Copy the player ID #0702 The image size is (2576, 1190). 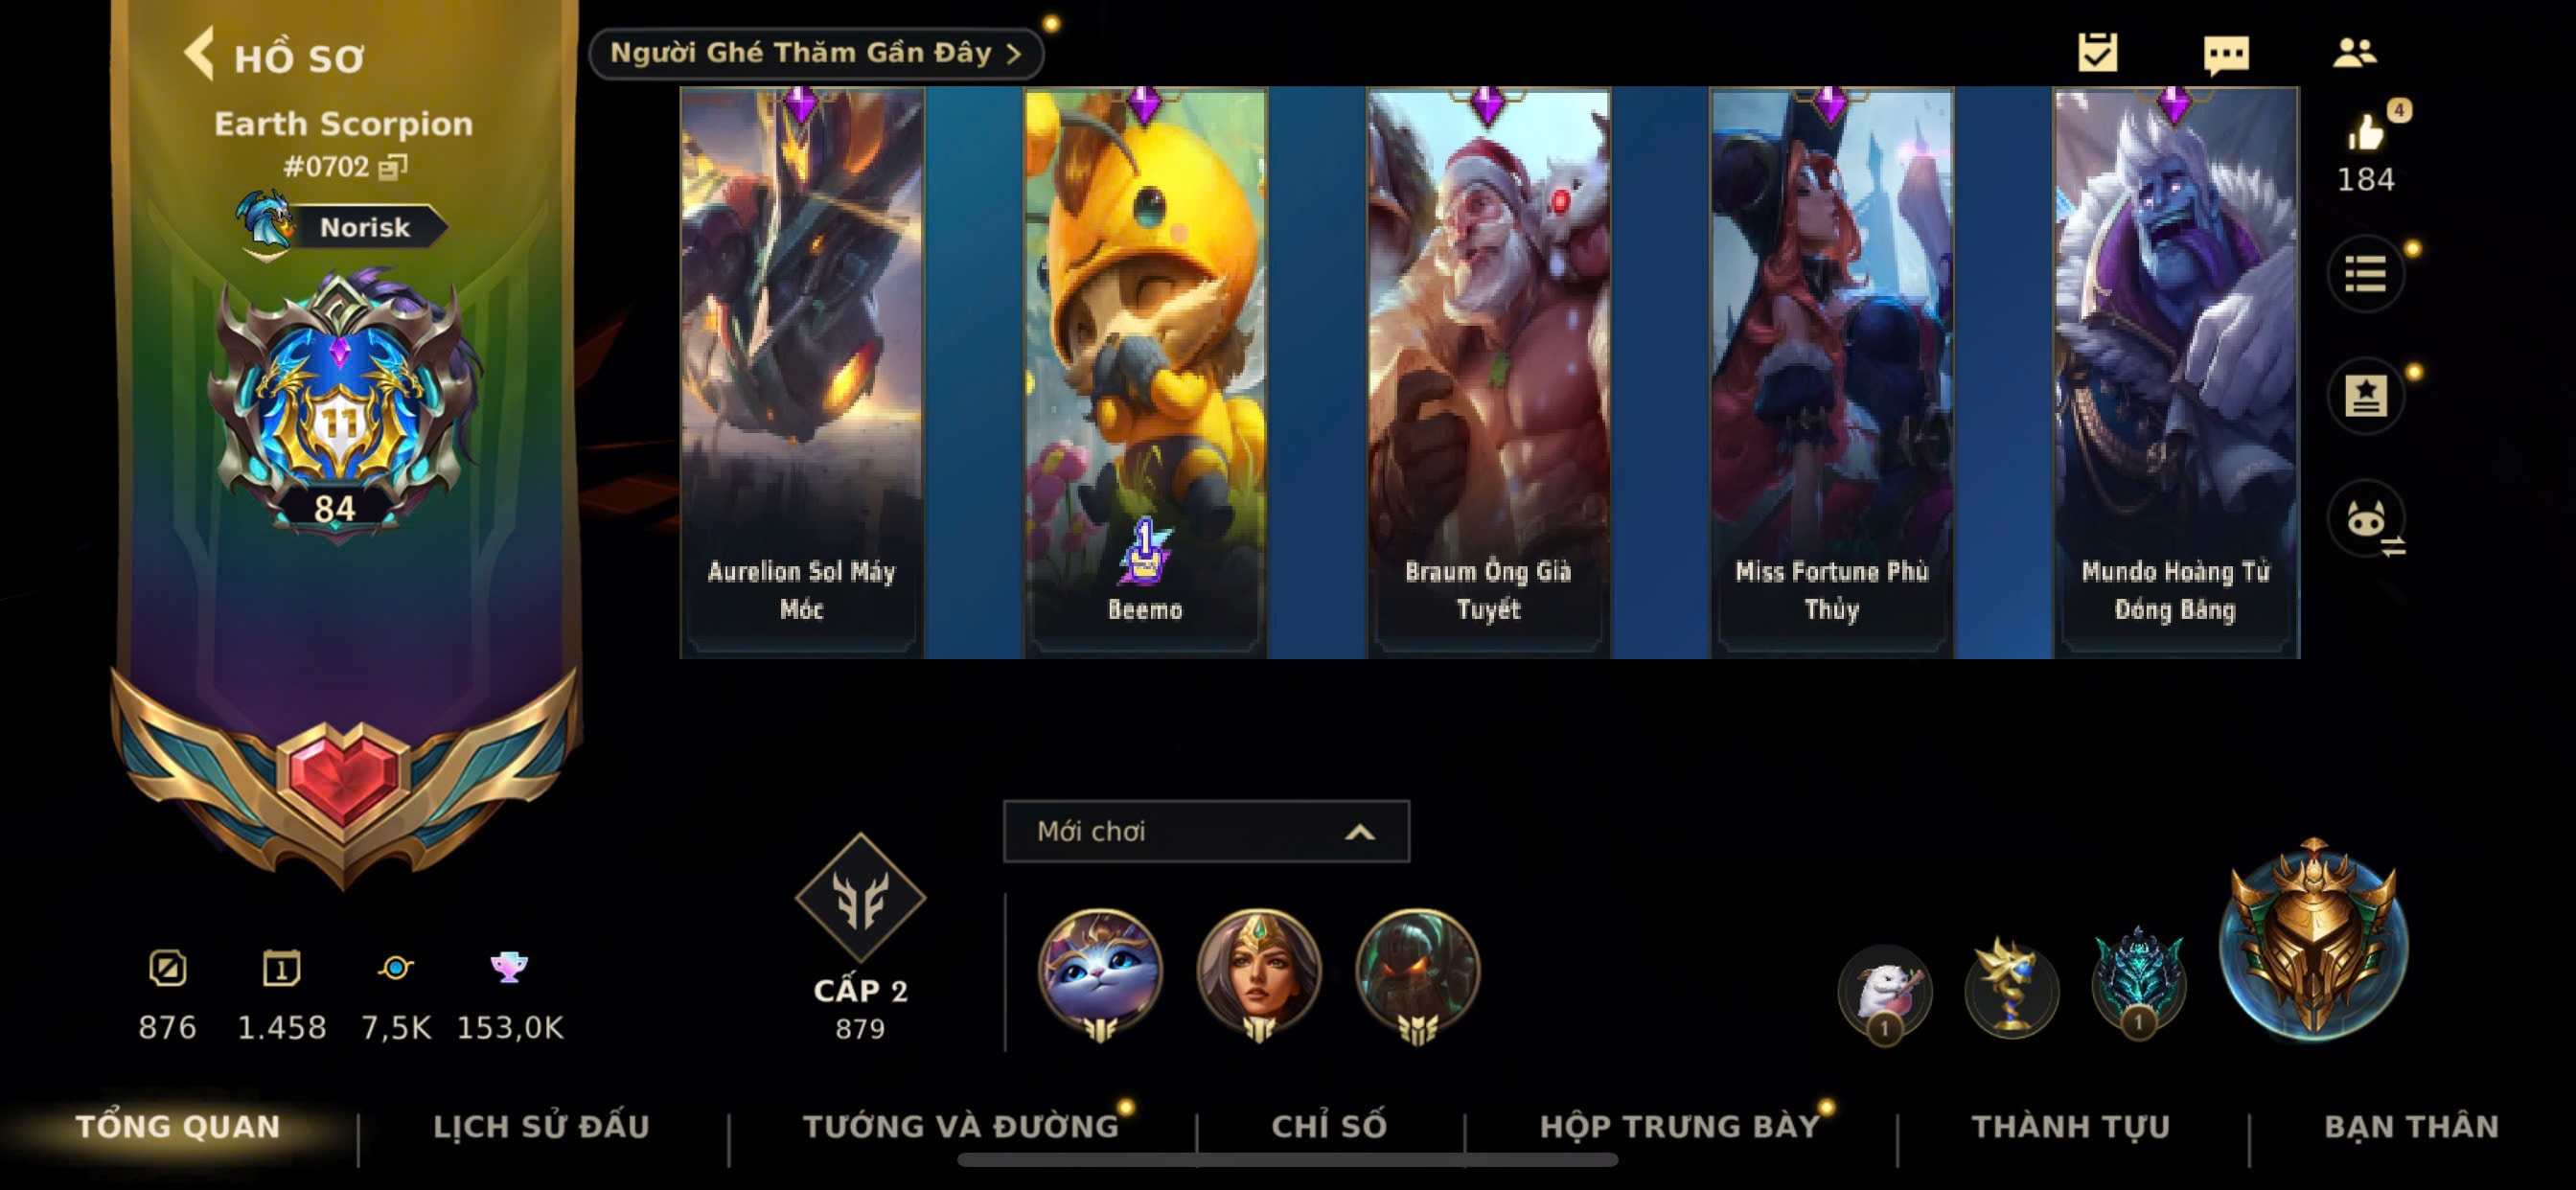[393, 166]
